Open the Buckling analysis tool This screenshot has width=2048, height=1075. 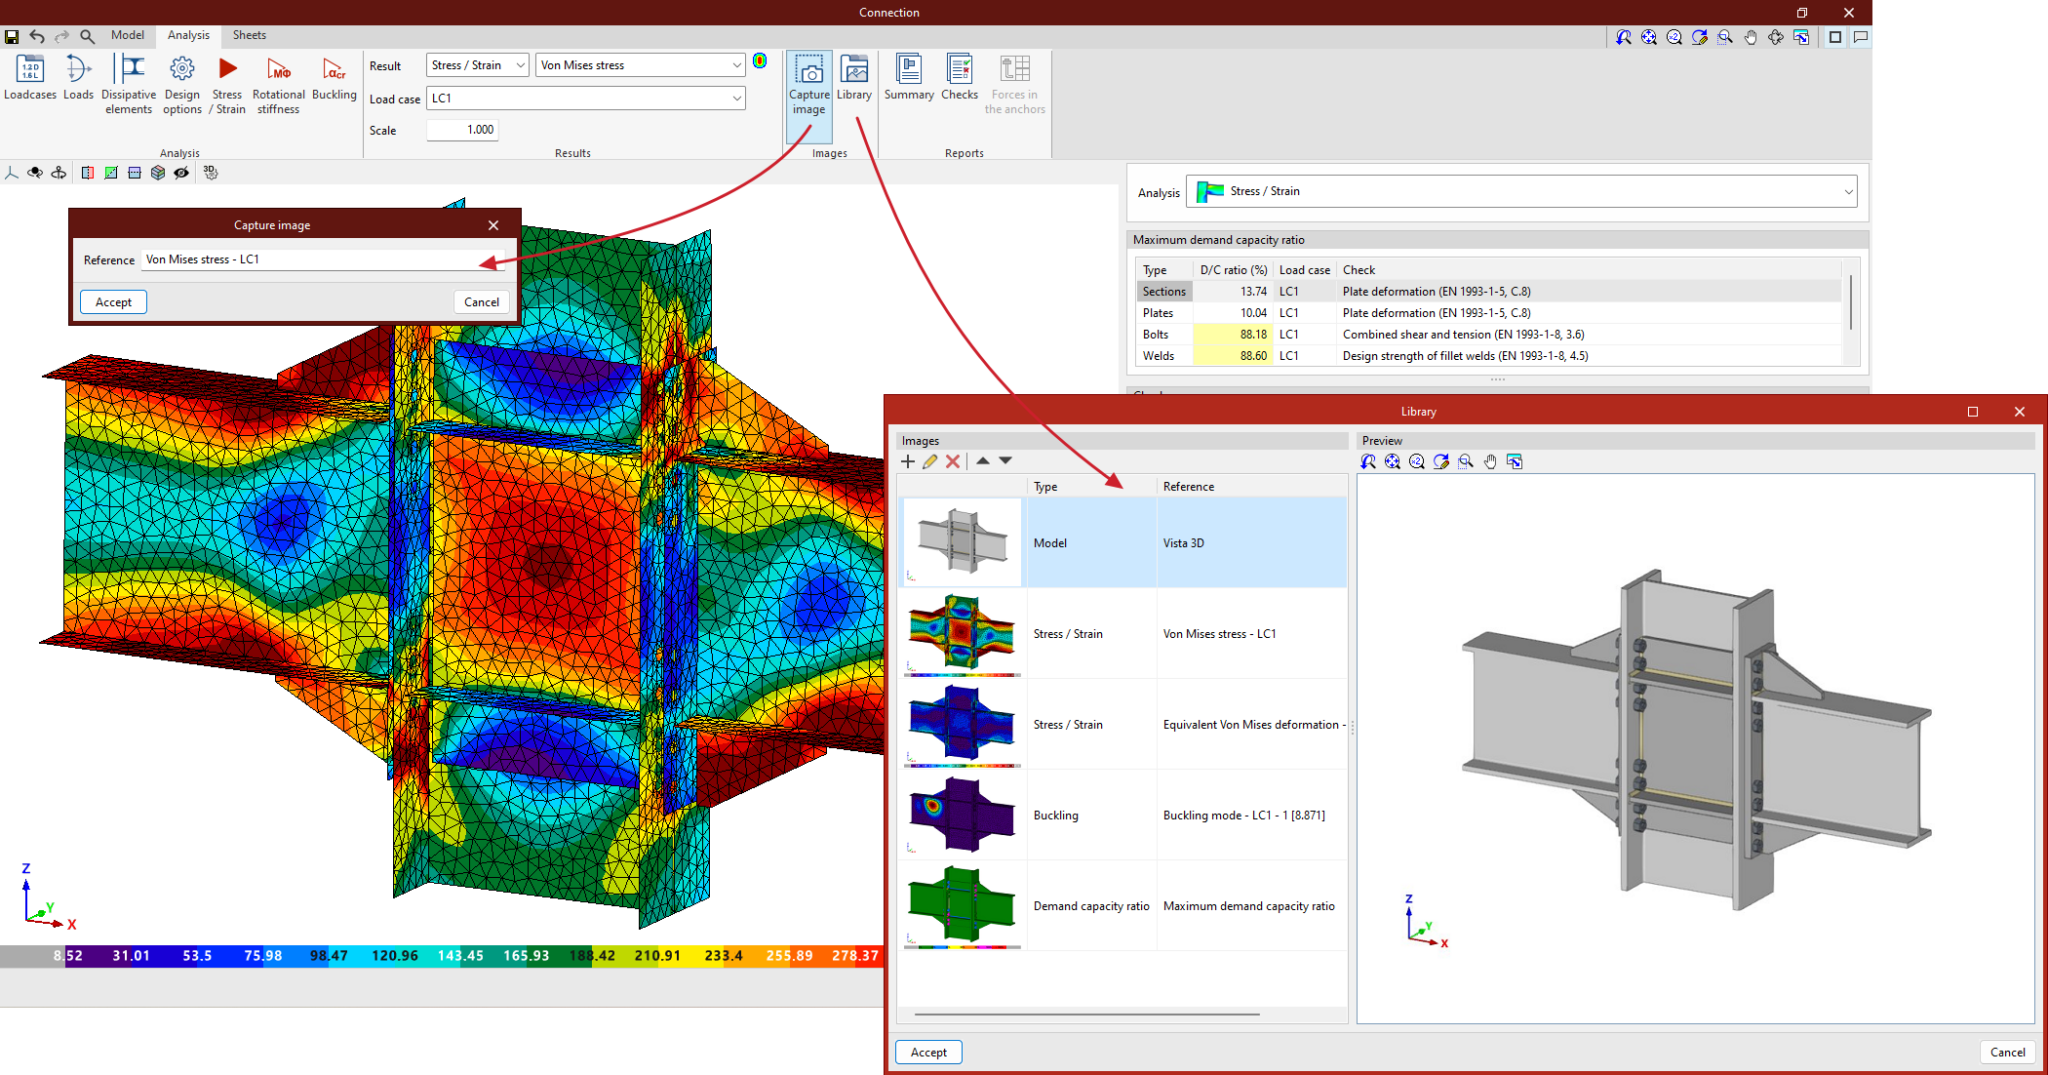pos(333,84)
